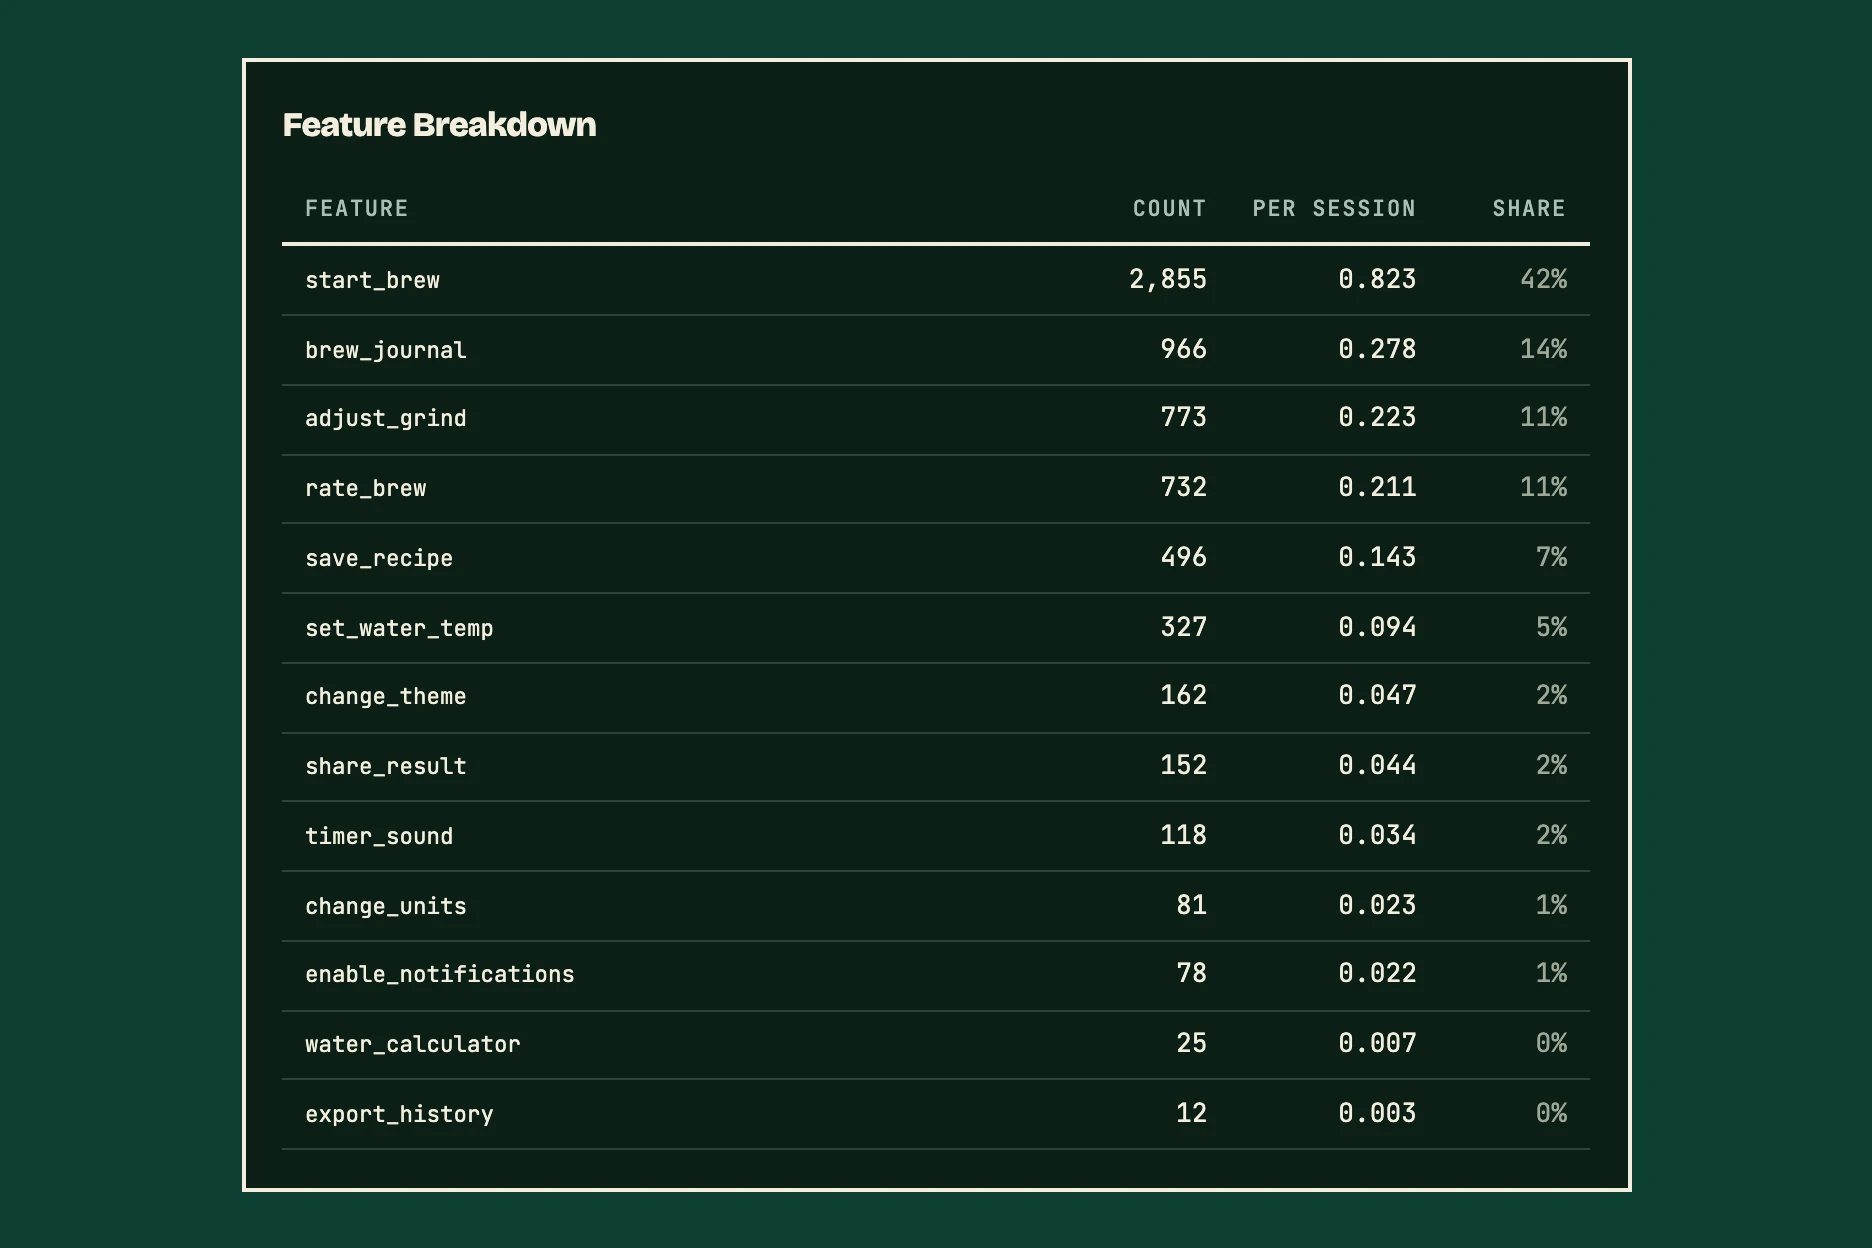Click the SHARE column header
This screenshot has width=1872, height=1248.
(1529, 208)
